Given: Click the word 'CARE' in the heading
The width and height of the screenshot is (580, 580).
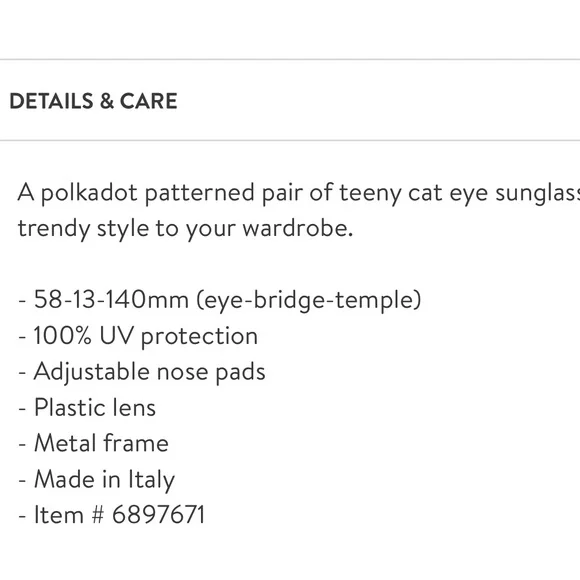Looking at the screenshot, I should coord(149,101).
